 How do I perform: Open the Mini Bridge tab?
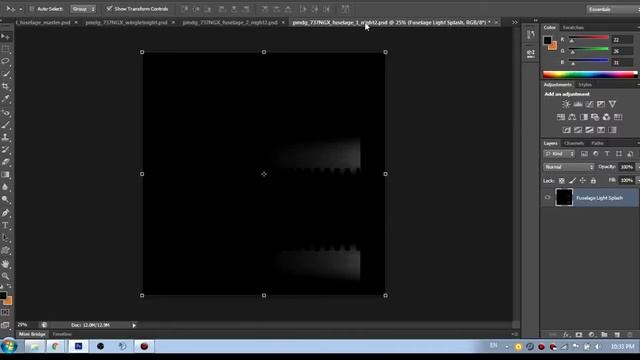click(x=32, y=334)
